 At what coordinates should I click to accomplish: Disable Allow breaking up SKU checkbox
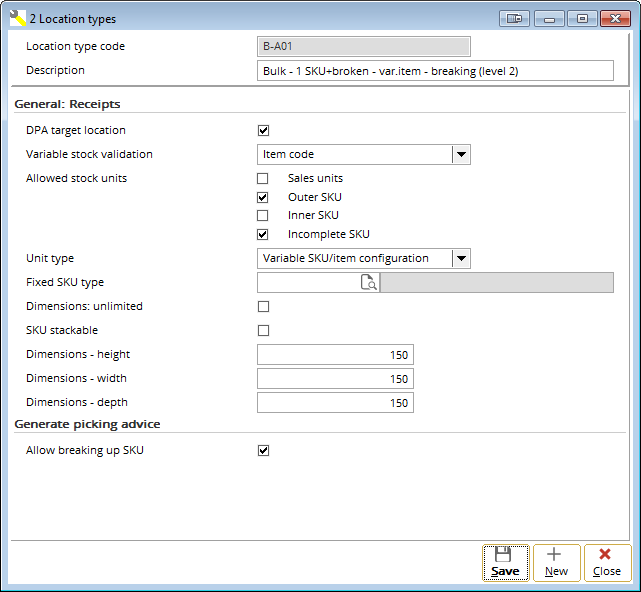[264, 450]
